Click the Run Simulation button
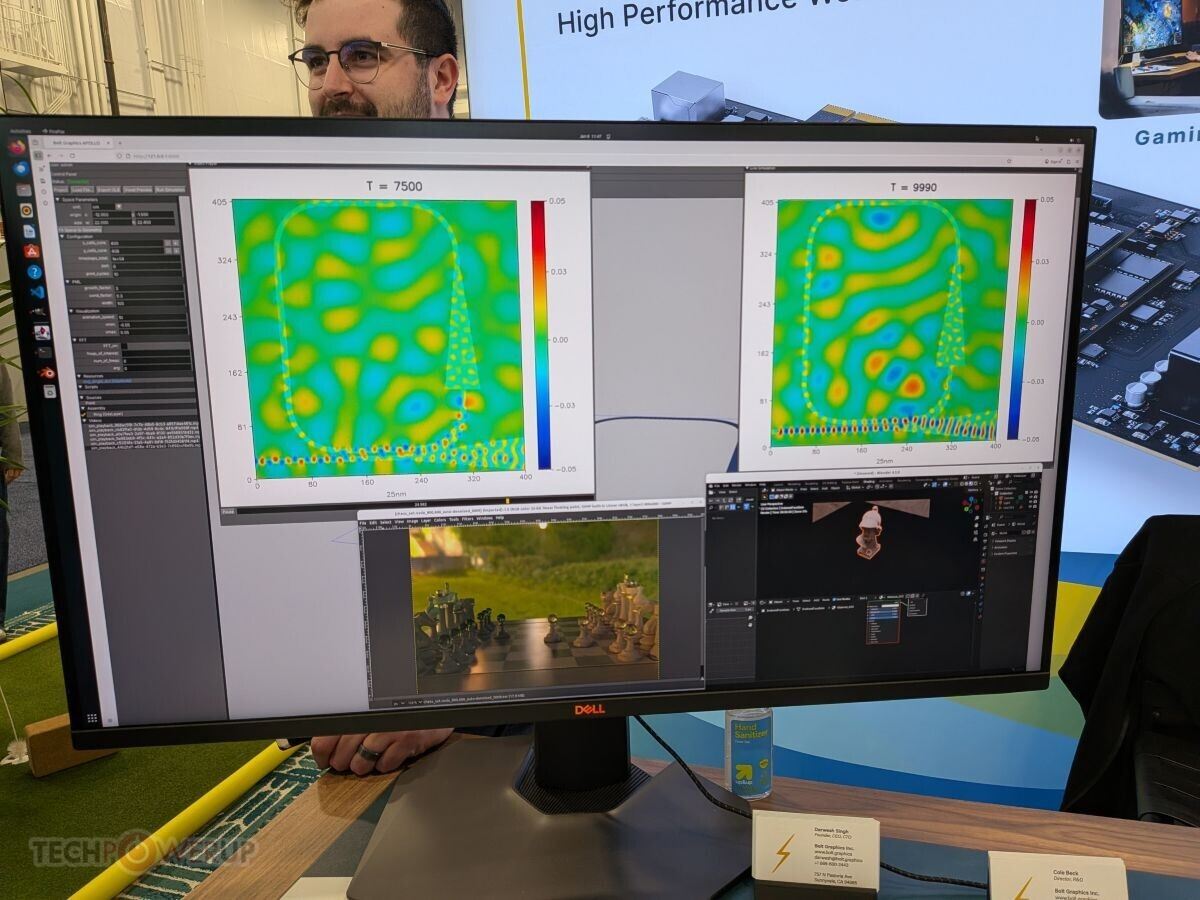The width and height of the screenshot is (1200, 900). pyautogui.click(x=169, y=189)
